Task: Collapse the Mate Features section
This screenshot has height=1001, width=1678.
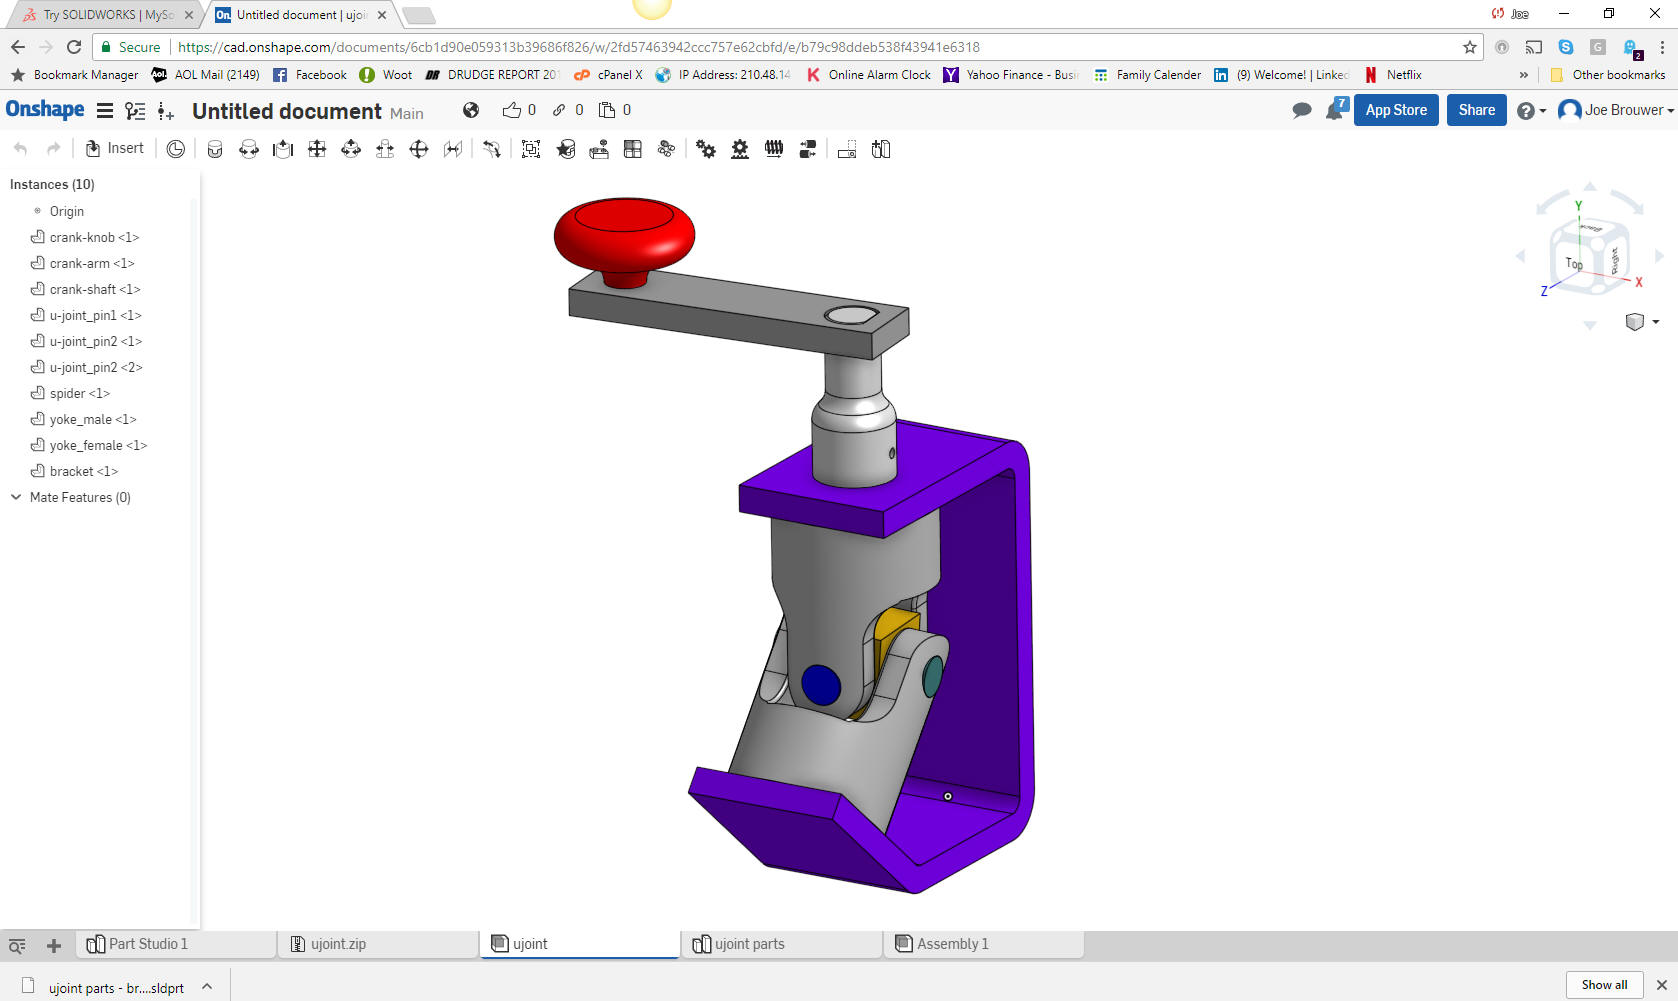Action: [16, 497]
